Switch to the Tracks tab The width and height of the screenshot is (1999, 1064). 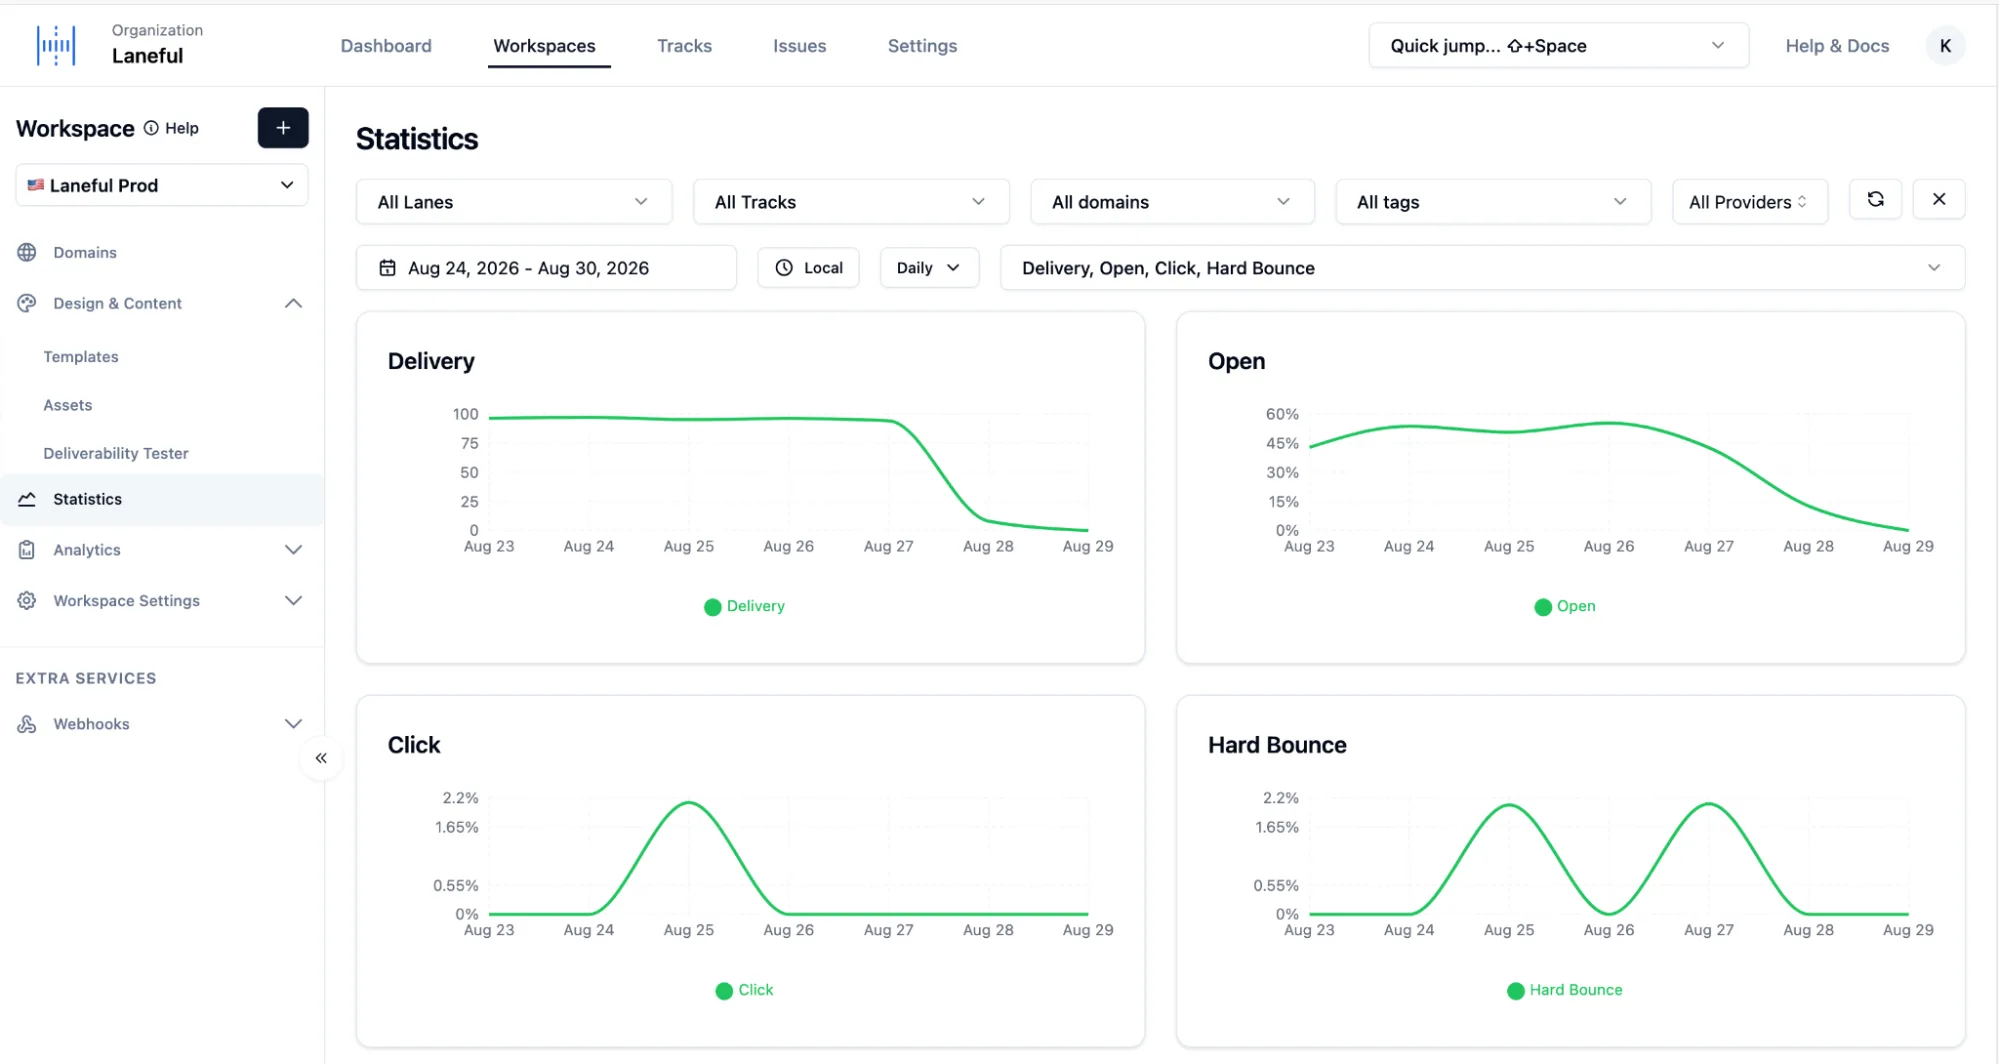tap(684, 46)
